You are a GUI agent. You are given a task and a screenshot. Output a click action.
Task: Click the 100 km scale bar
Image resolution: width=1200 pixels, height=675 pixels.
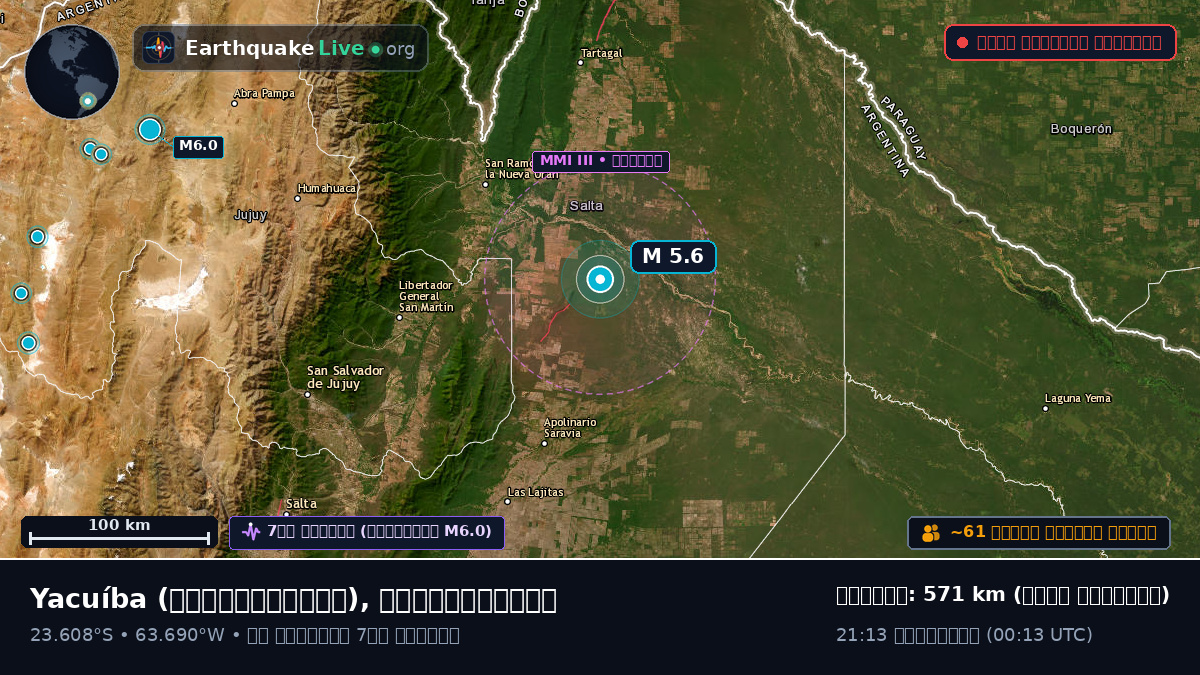click(x=119, y=532)
